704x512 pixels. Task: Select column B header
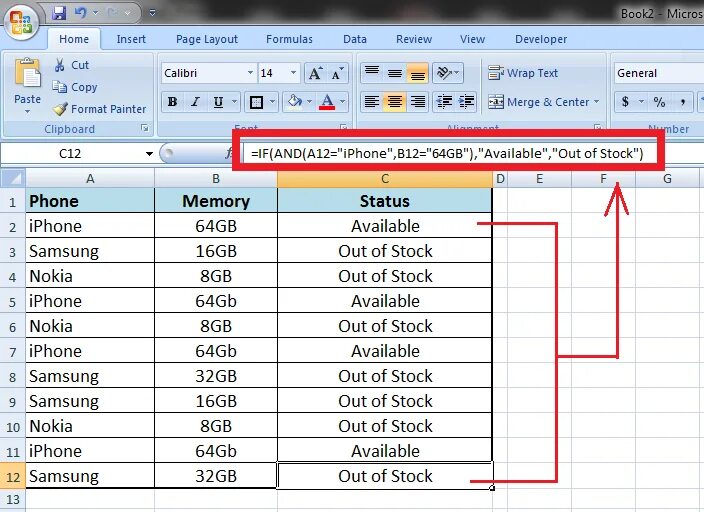coord(216,179)
